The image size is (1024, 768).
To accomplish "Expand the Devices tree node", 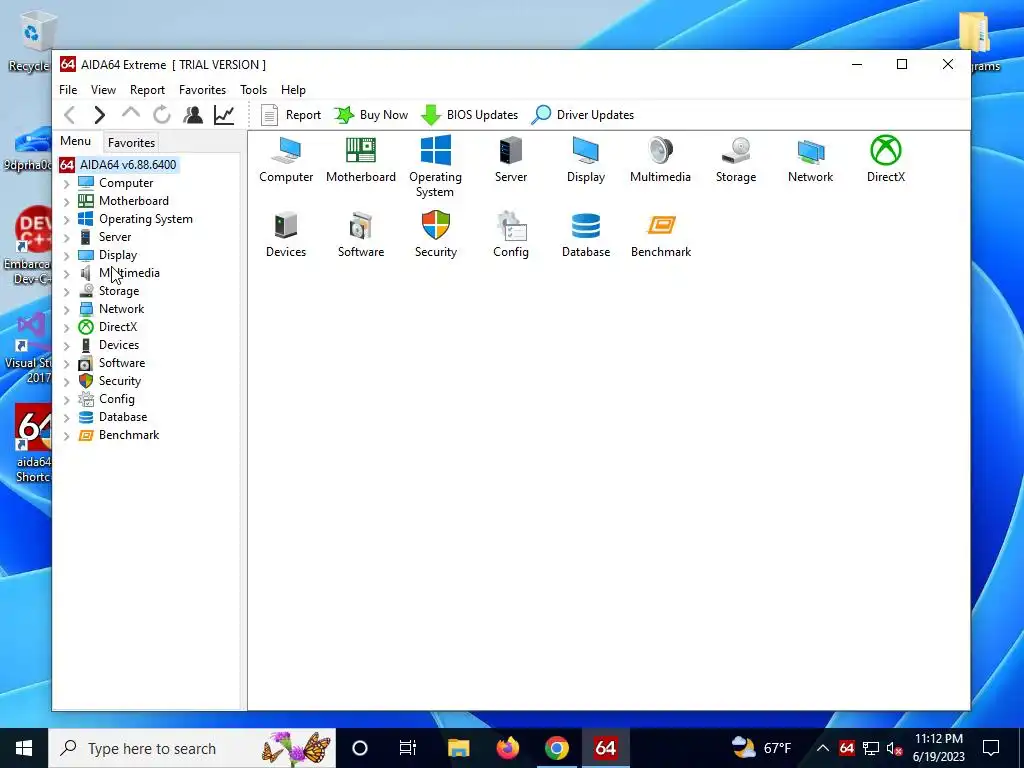I will (67, 345).
